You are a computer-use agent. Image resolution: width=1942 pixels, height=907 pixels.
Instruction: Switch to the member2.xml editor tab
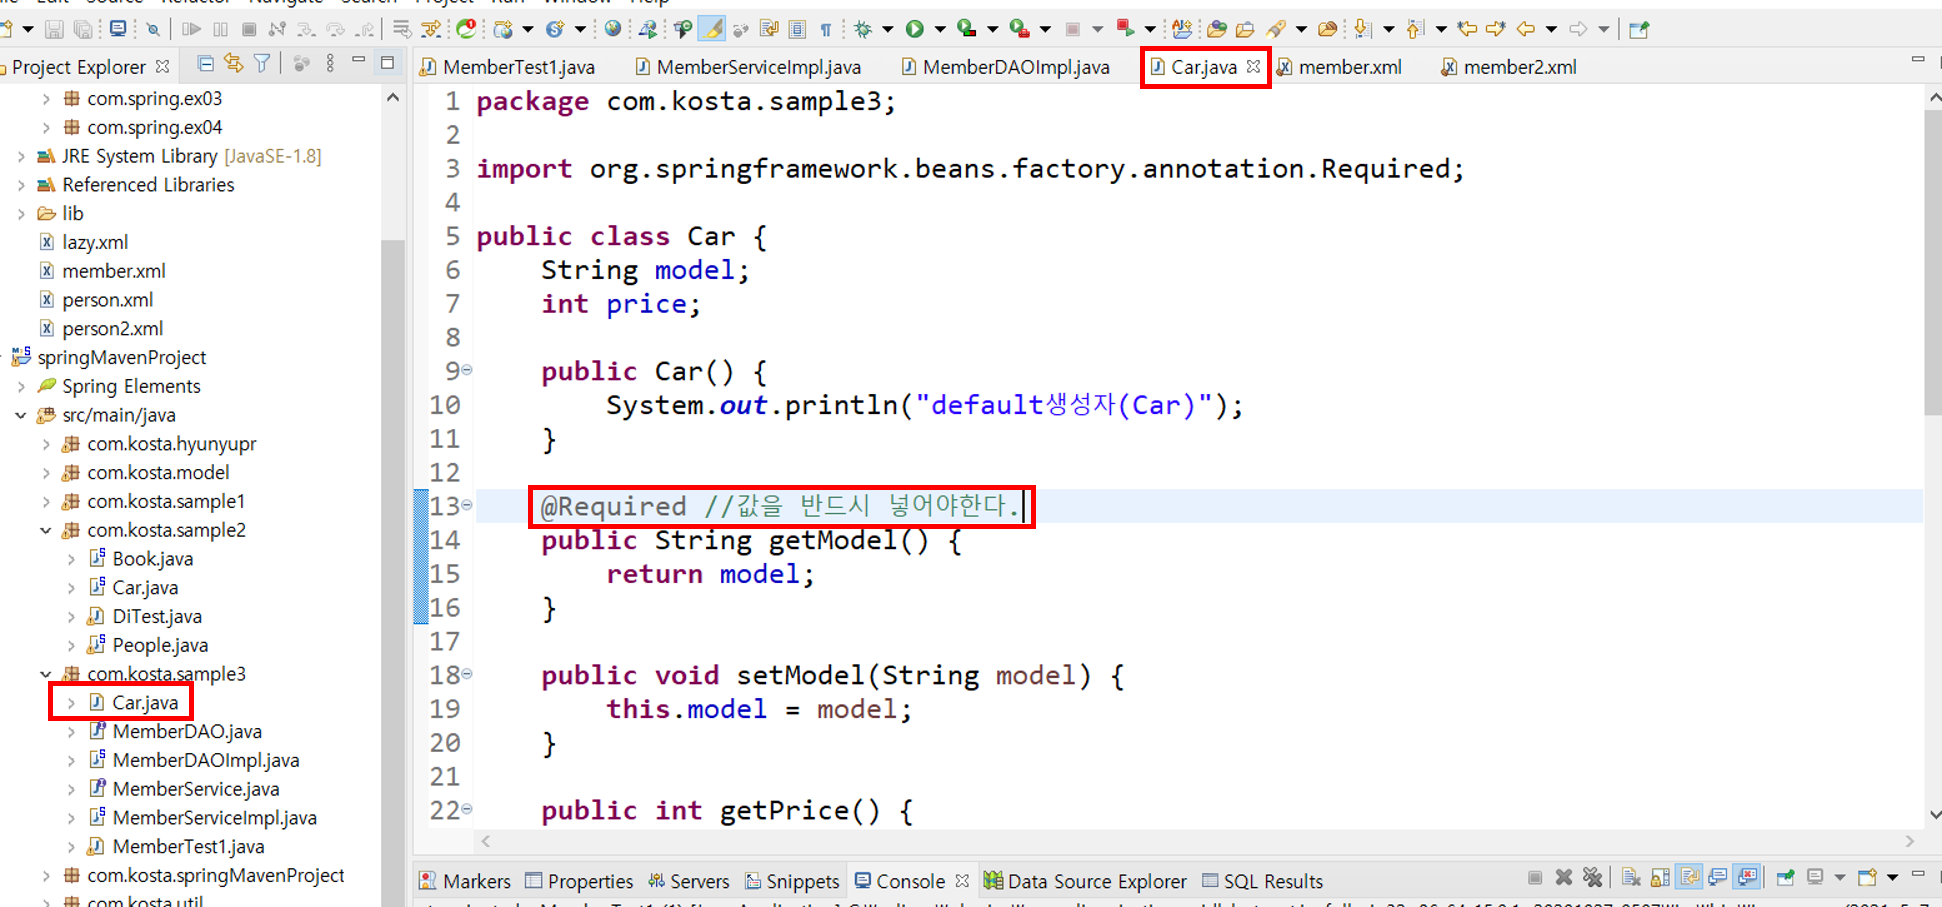[x=1509, y=67]
